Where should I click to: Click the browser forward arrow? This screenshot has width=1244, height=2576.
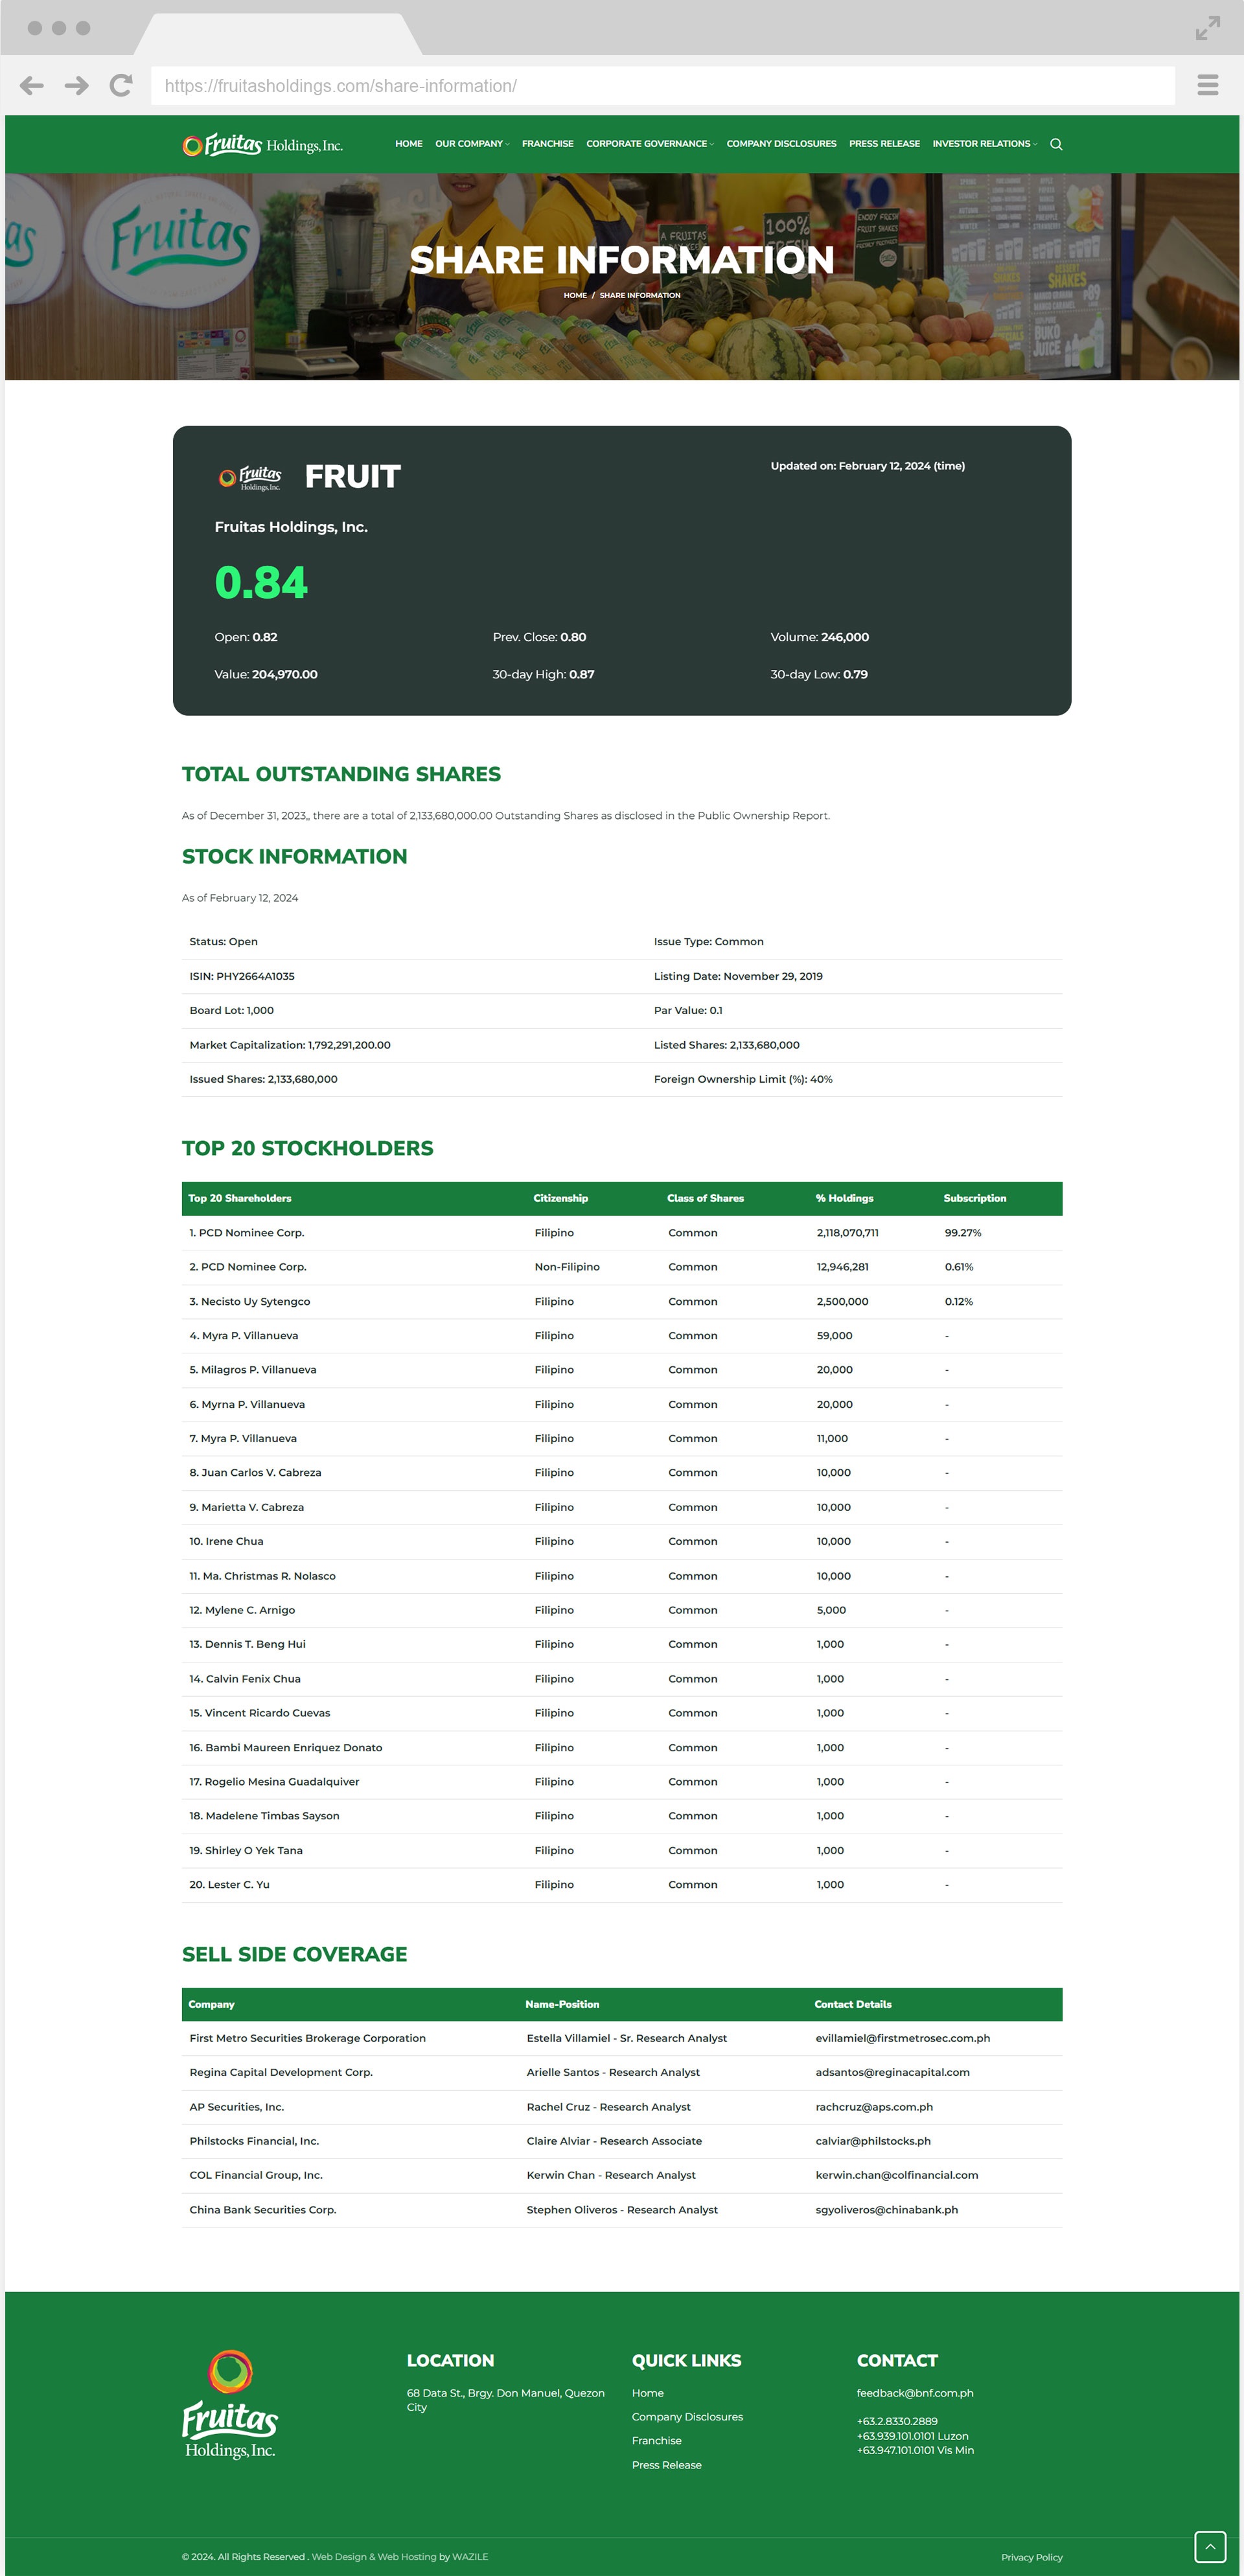pos(76,86)
